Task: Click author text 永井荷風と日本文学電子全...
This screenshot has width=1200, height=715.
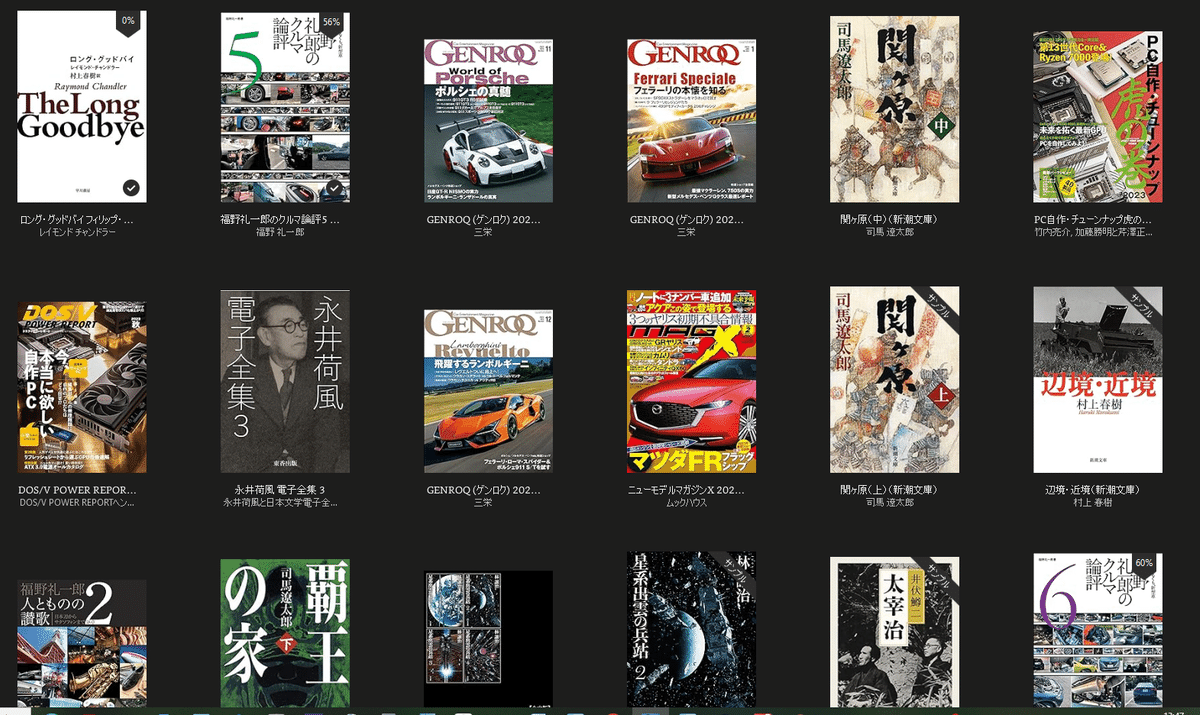Action: pyautogui.click(x=280, y=503)
